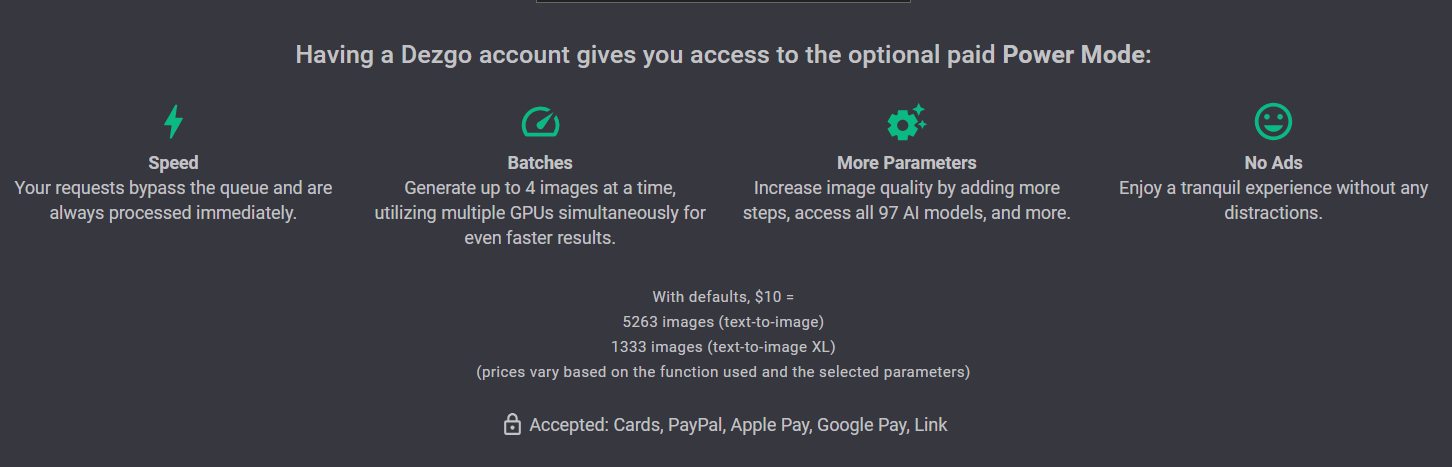Click the 5263 images text-to-image line
Viewport: 1452px width, 467px height.
pyautogui.click(x=723, y=322)
